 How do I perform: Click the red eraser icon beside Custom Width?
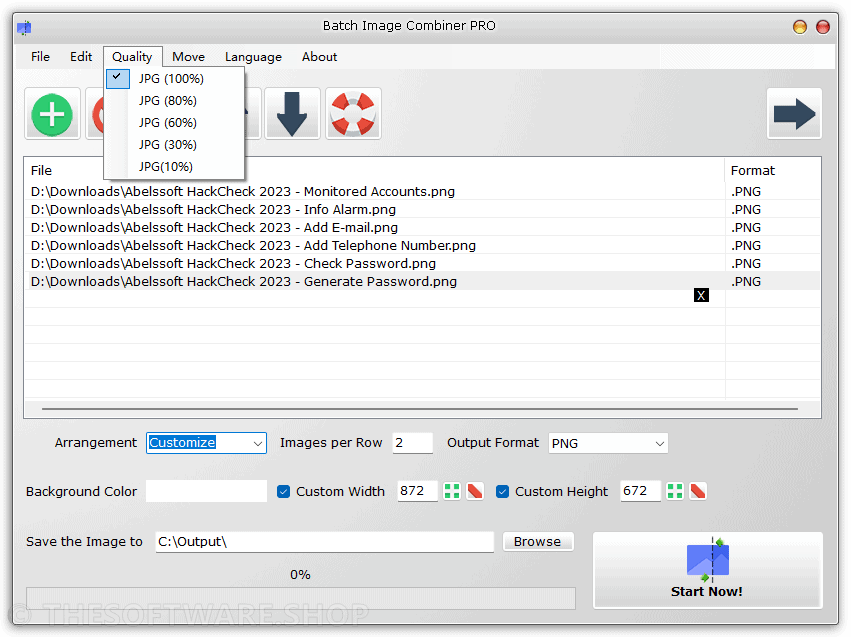coord(475,491)
